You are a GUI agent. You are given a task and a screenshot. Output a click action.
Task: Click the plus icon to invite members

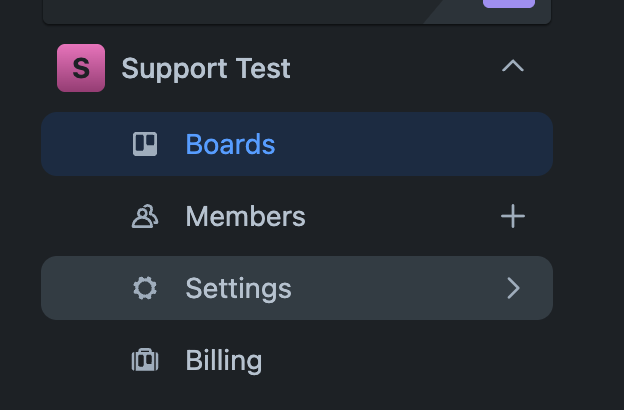(x=512, y=216)
